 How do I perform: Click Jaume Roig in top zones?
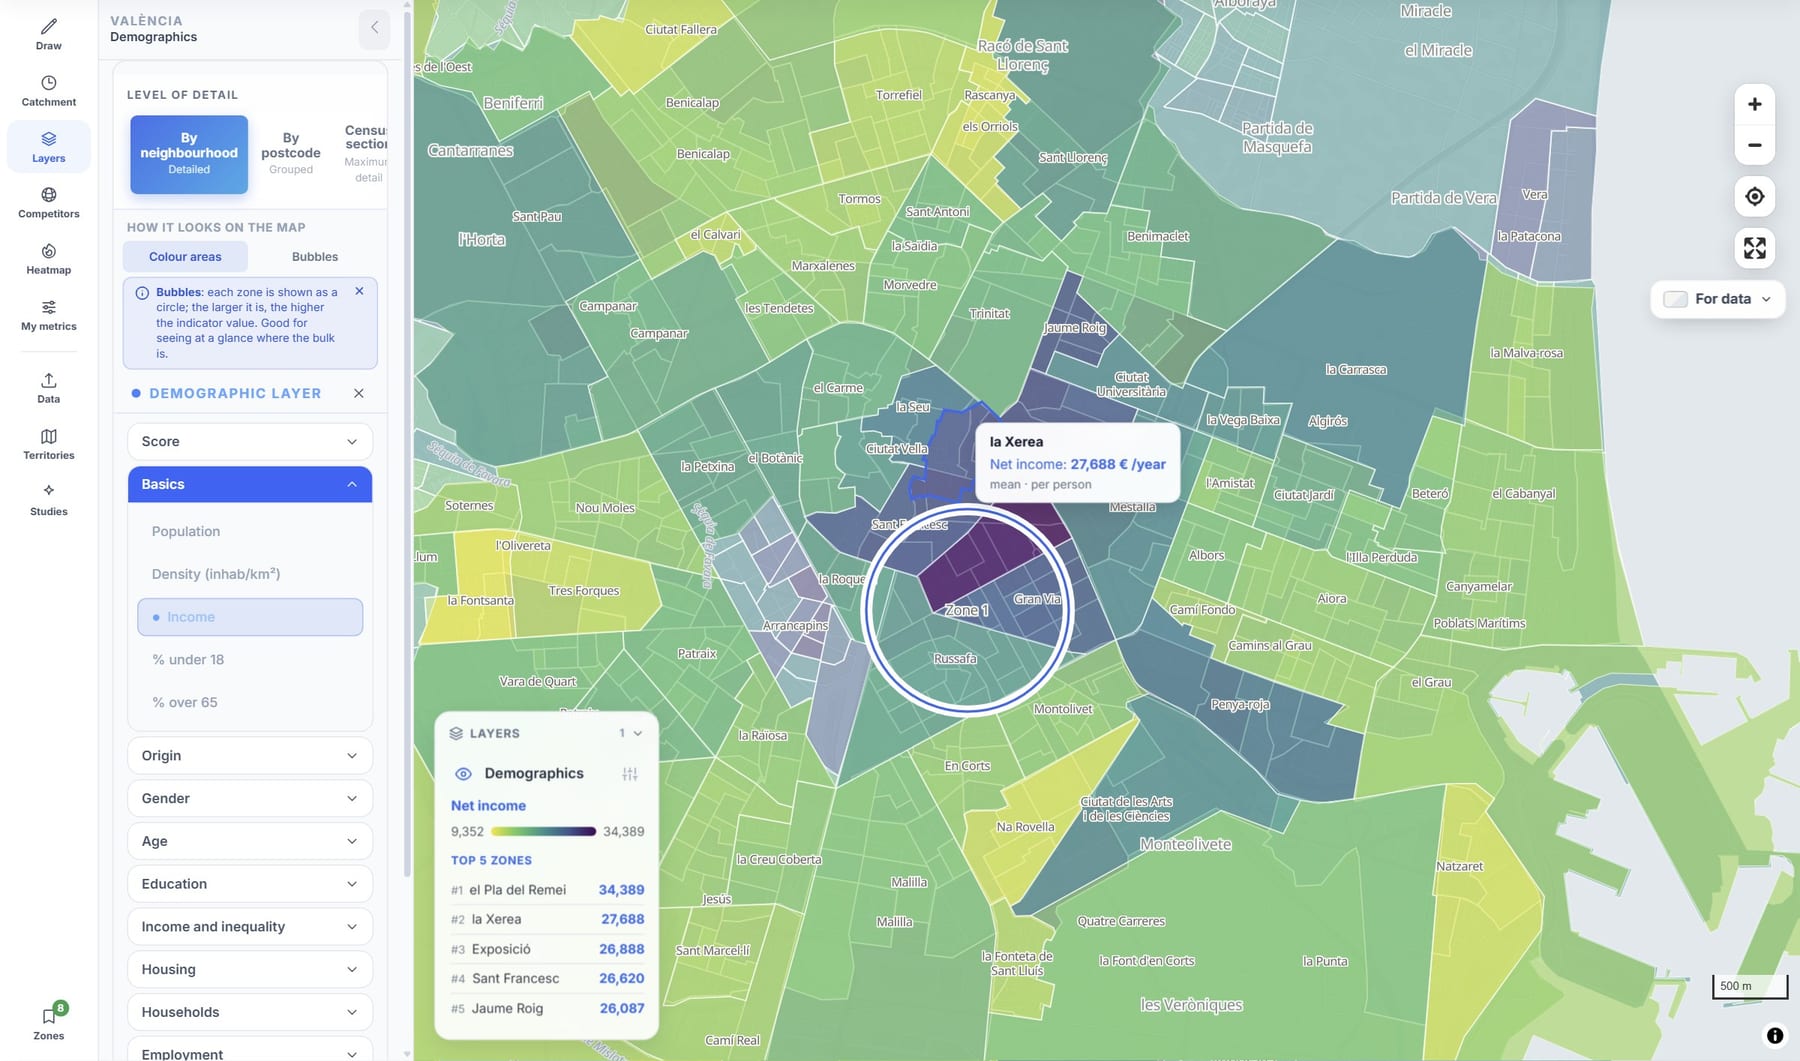547,1009
